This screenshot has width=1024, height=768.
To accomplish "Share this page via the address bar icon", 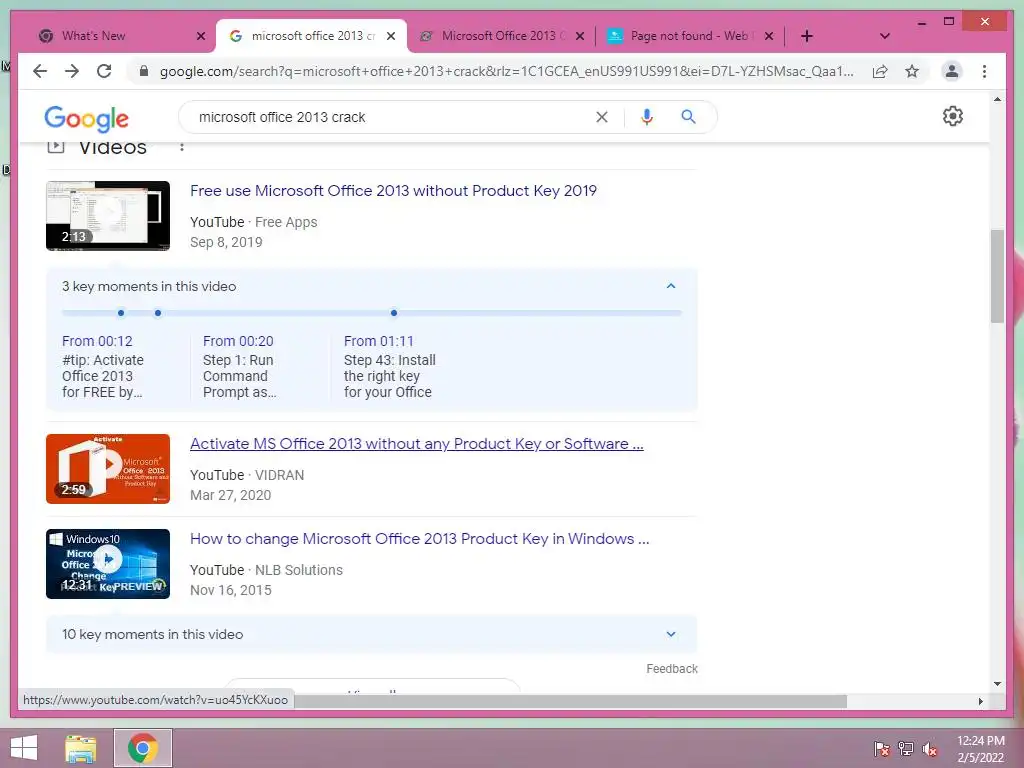I will pyautogui.click(x=880, y=71).
